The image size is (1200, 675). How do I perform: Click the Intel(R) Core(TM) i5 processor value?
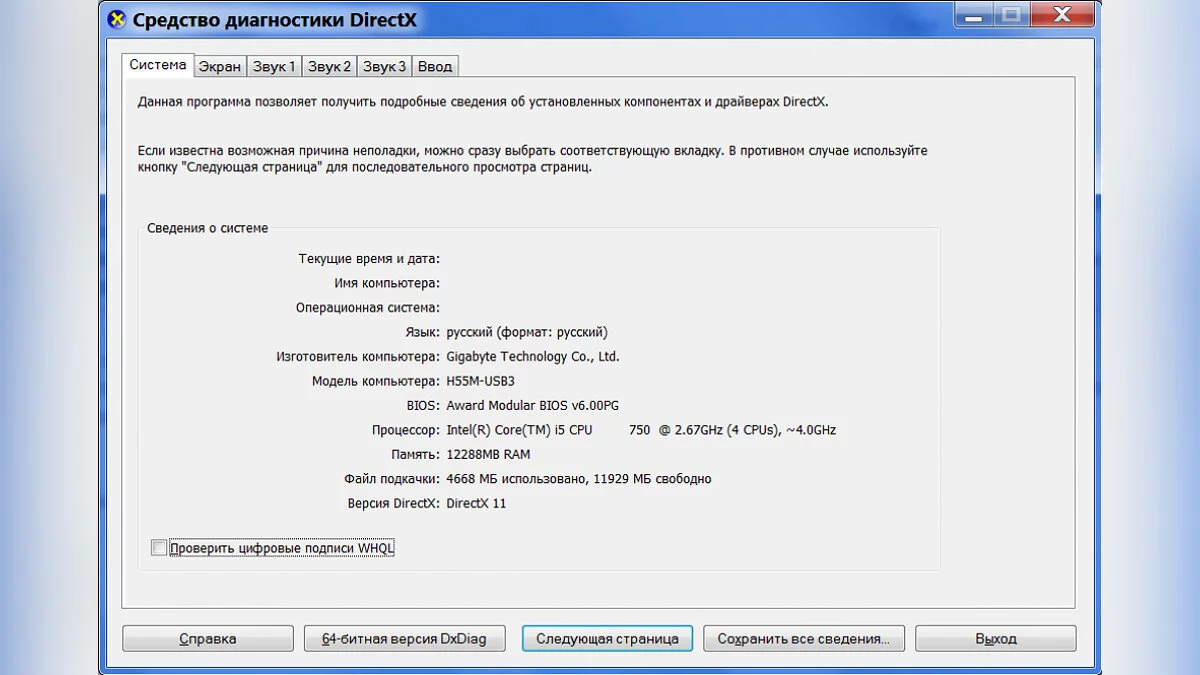pyautogui.click(x=641, y=430)
